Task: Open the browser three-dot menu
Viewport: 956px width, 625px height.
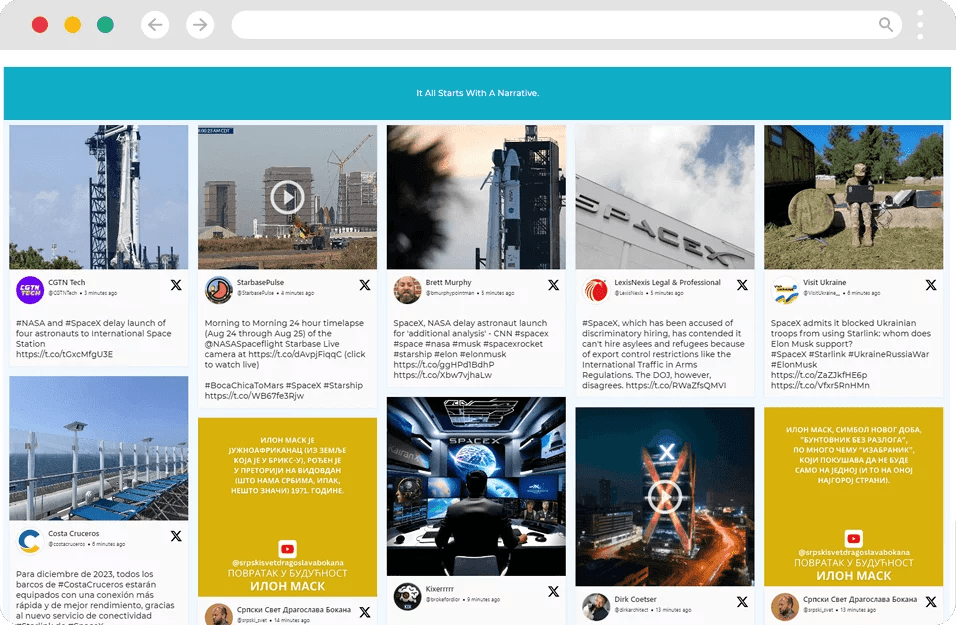Action: pyautogui.click(x=920, y=24)
